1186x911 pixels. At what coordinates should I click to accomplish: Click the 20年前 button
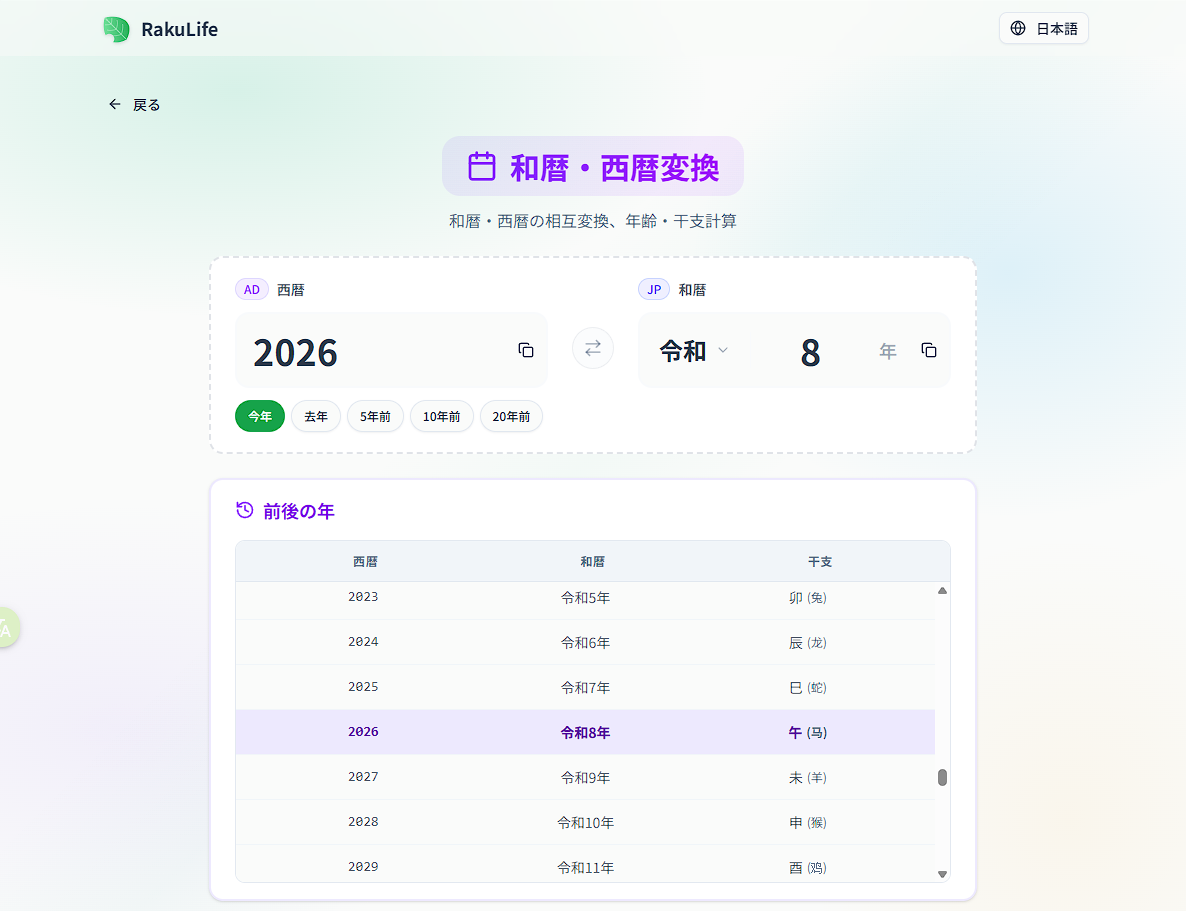pos(511,416)
